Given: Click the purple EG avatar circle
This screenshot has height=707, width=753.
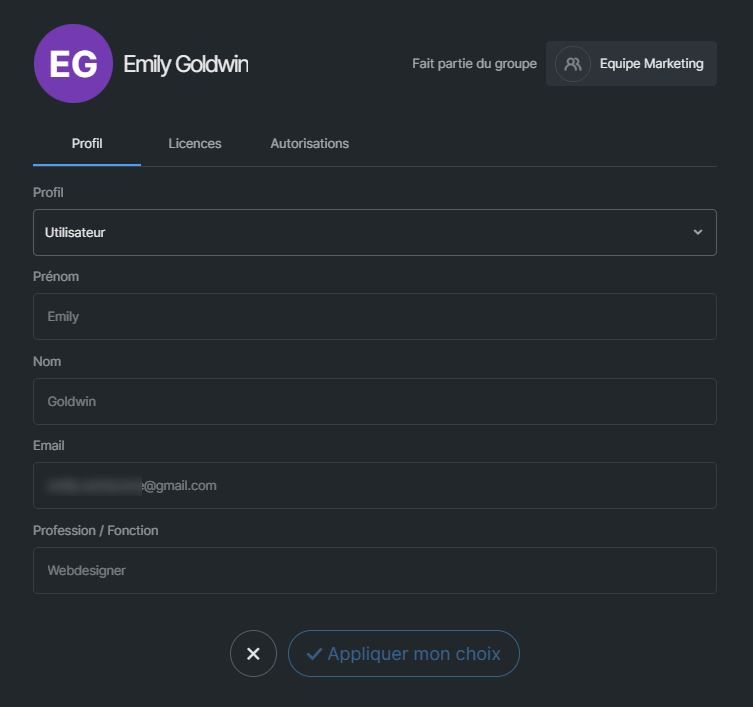Looking at the screenshot, I should [73, 64].
